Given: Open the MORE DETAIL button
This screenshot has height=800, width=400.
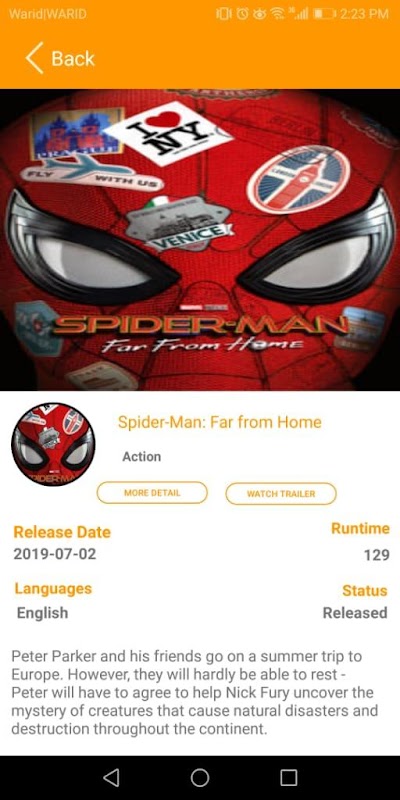Looking at the screenshot, I should point(152,493).
